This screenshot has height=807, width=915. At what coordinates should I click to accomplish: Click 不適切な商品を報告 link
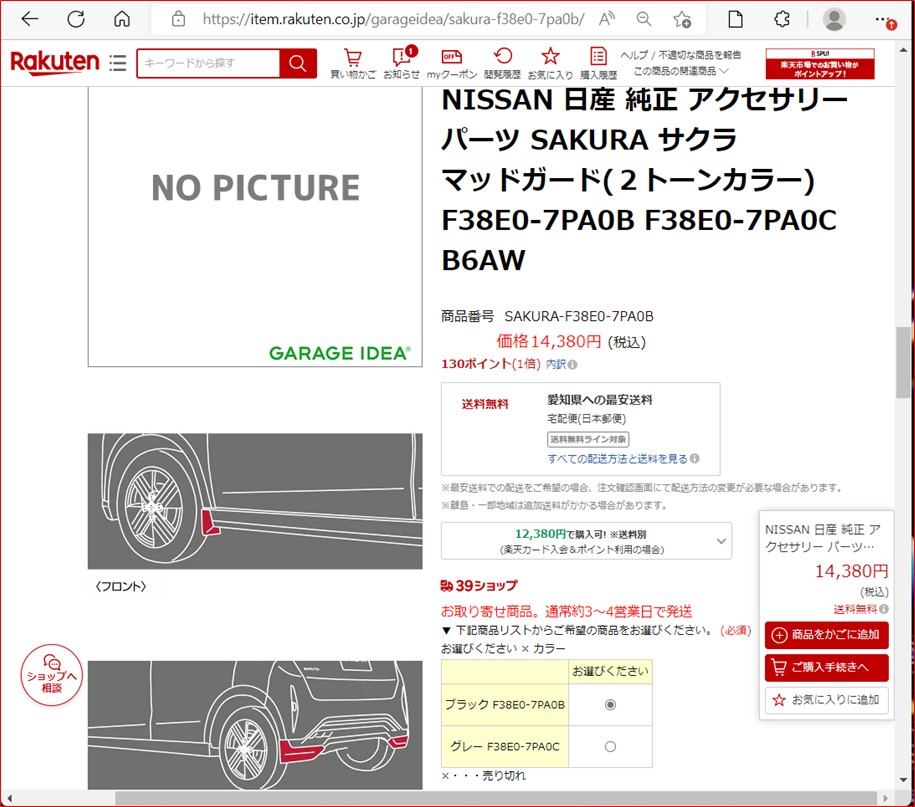[x=700, y=55]
